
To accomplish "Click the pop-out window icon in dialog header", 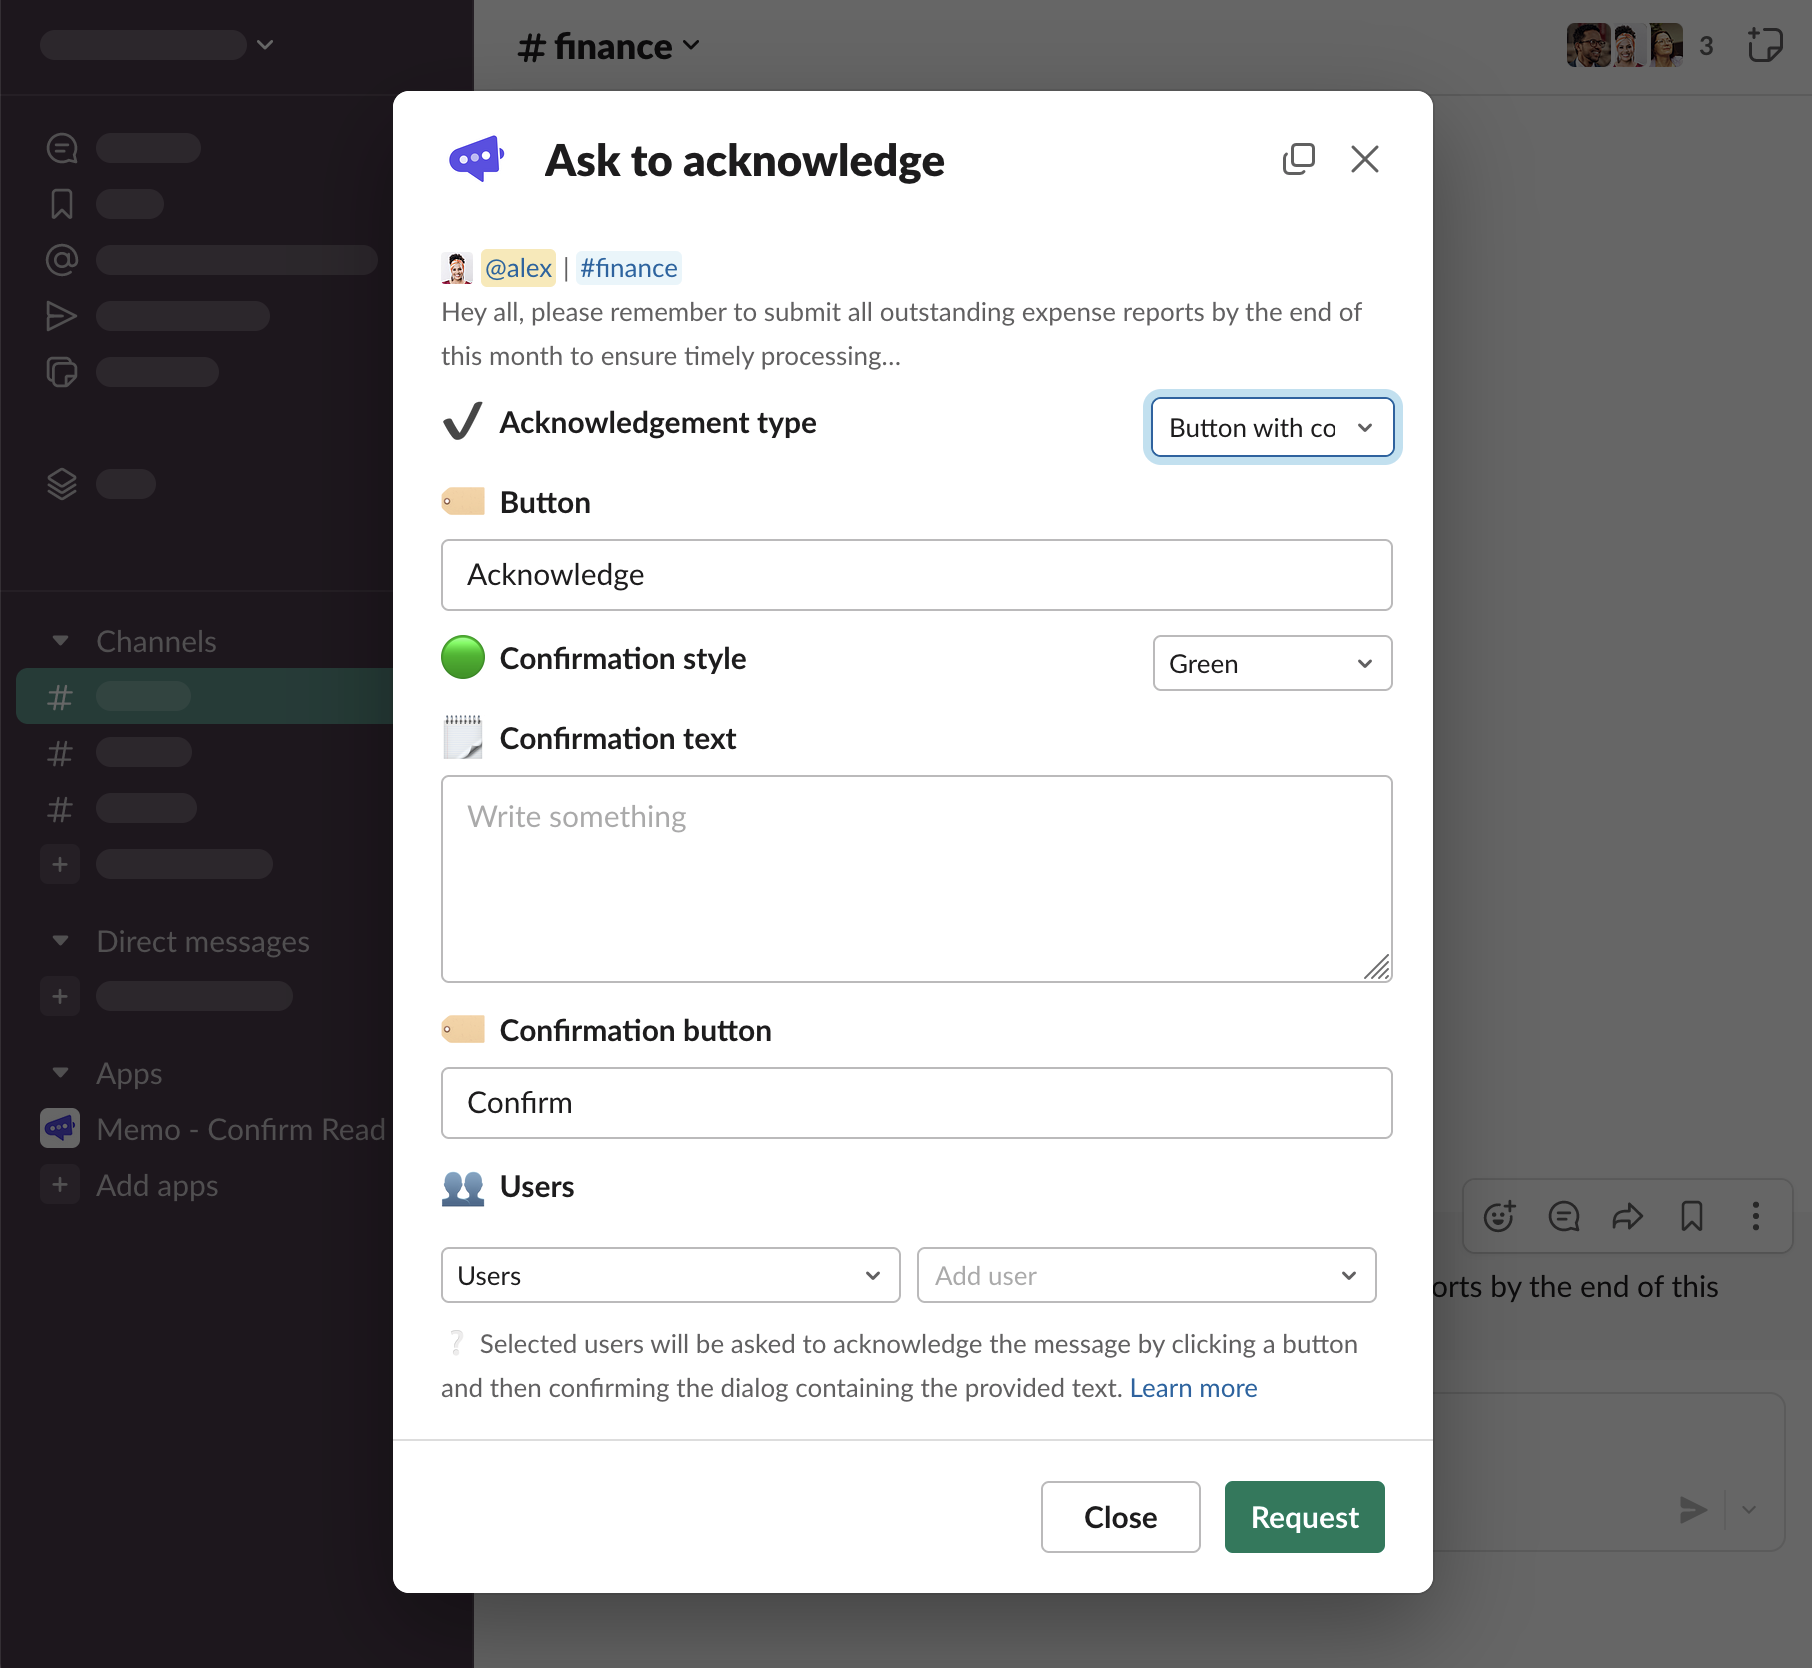I will (x=1298, y=159).
